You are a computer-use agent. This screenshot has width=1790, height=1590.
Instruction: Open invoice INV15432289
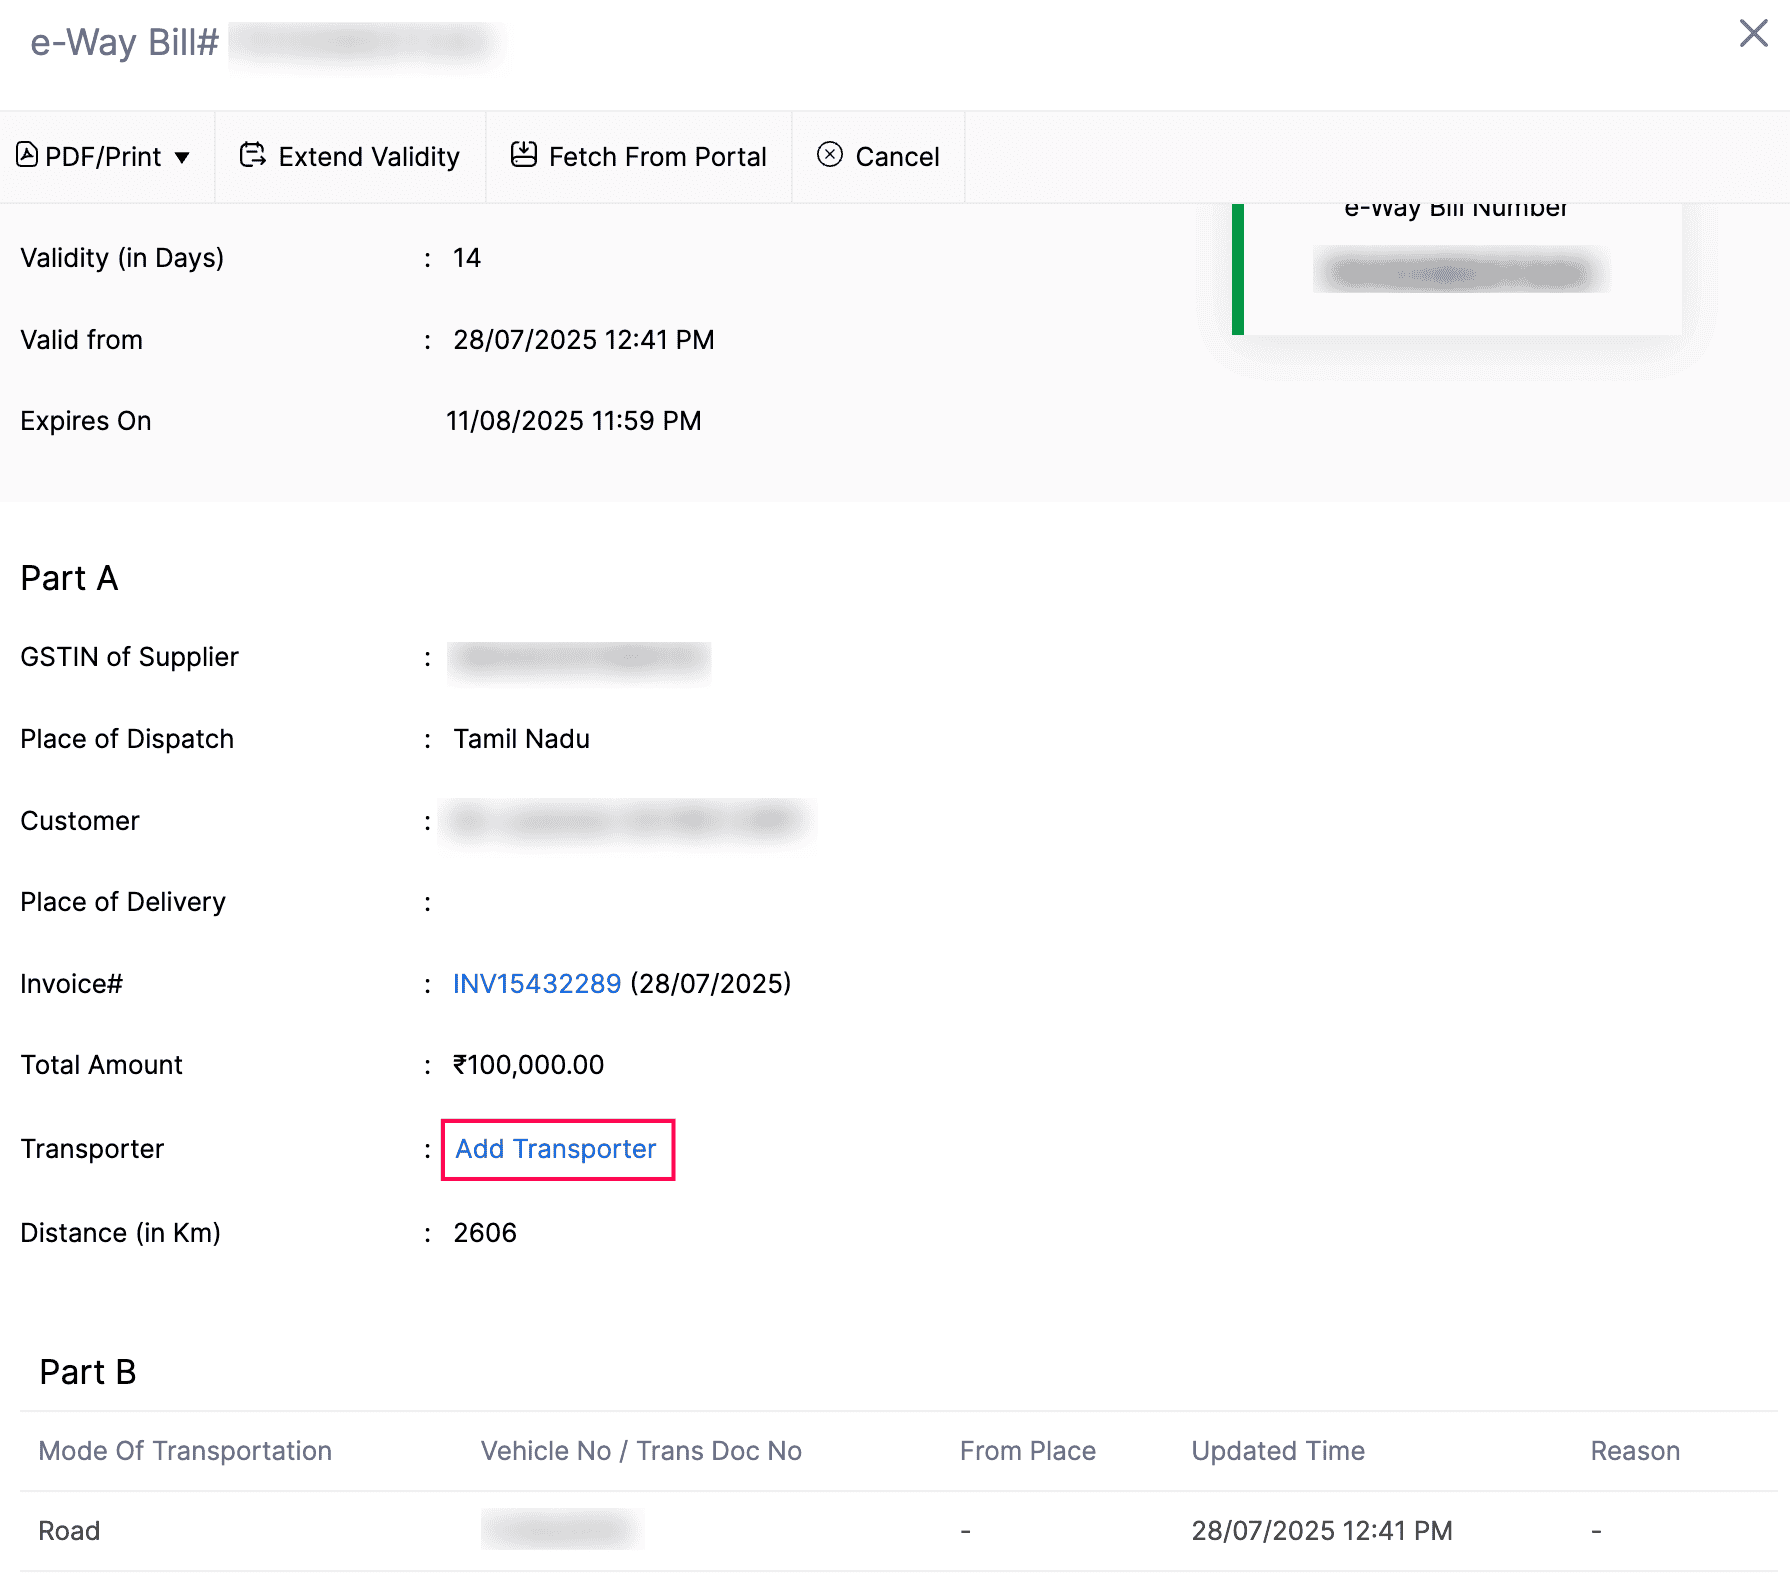(537, 984)
